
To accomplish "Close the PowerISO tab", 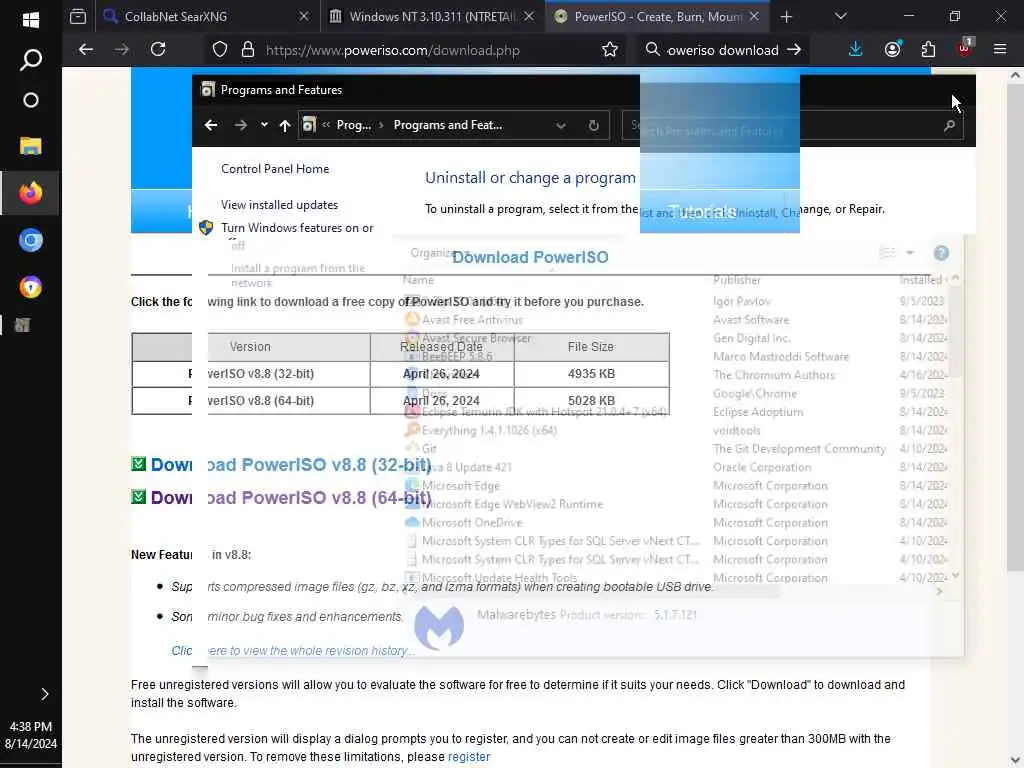I will coord(754,16).
